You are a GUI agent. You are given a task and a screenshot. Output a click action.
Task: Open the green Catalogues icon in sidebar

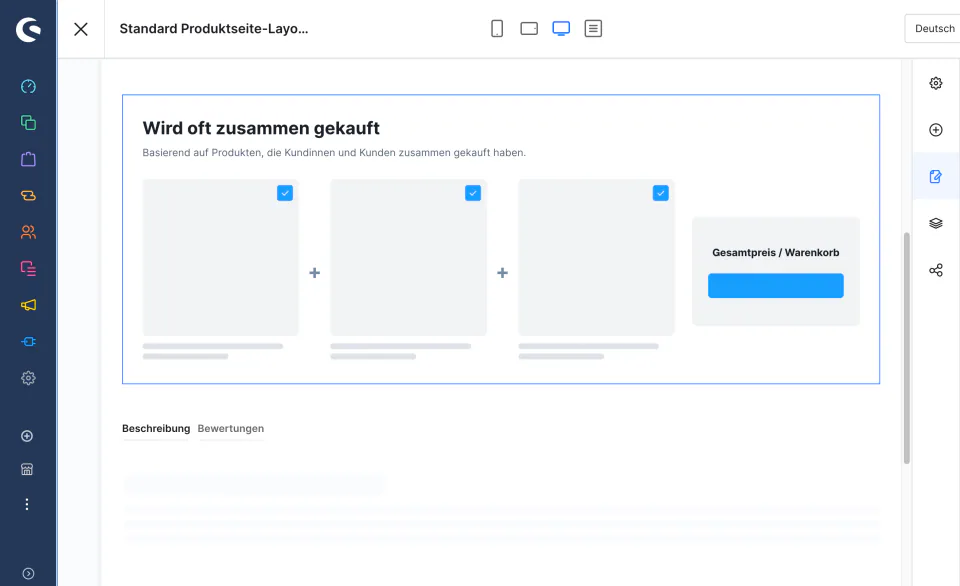[x=28, y=122]
